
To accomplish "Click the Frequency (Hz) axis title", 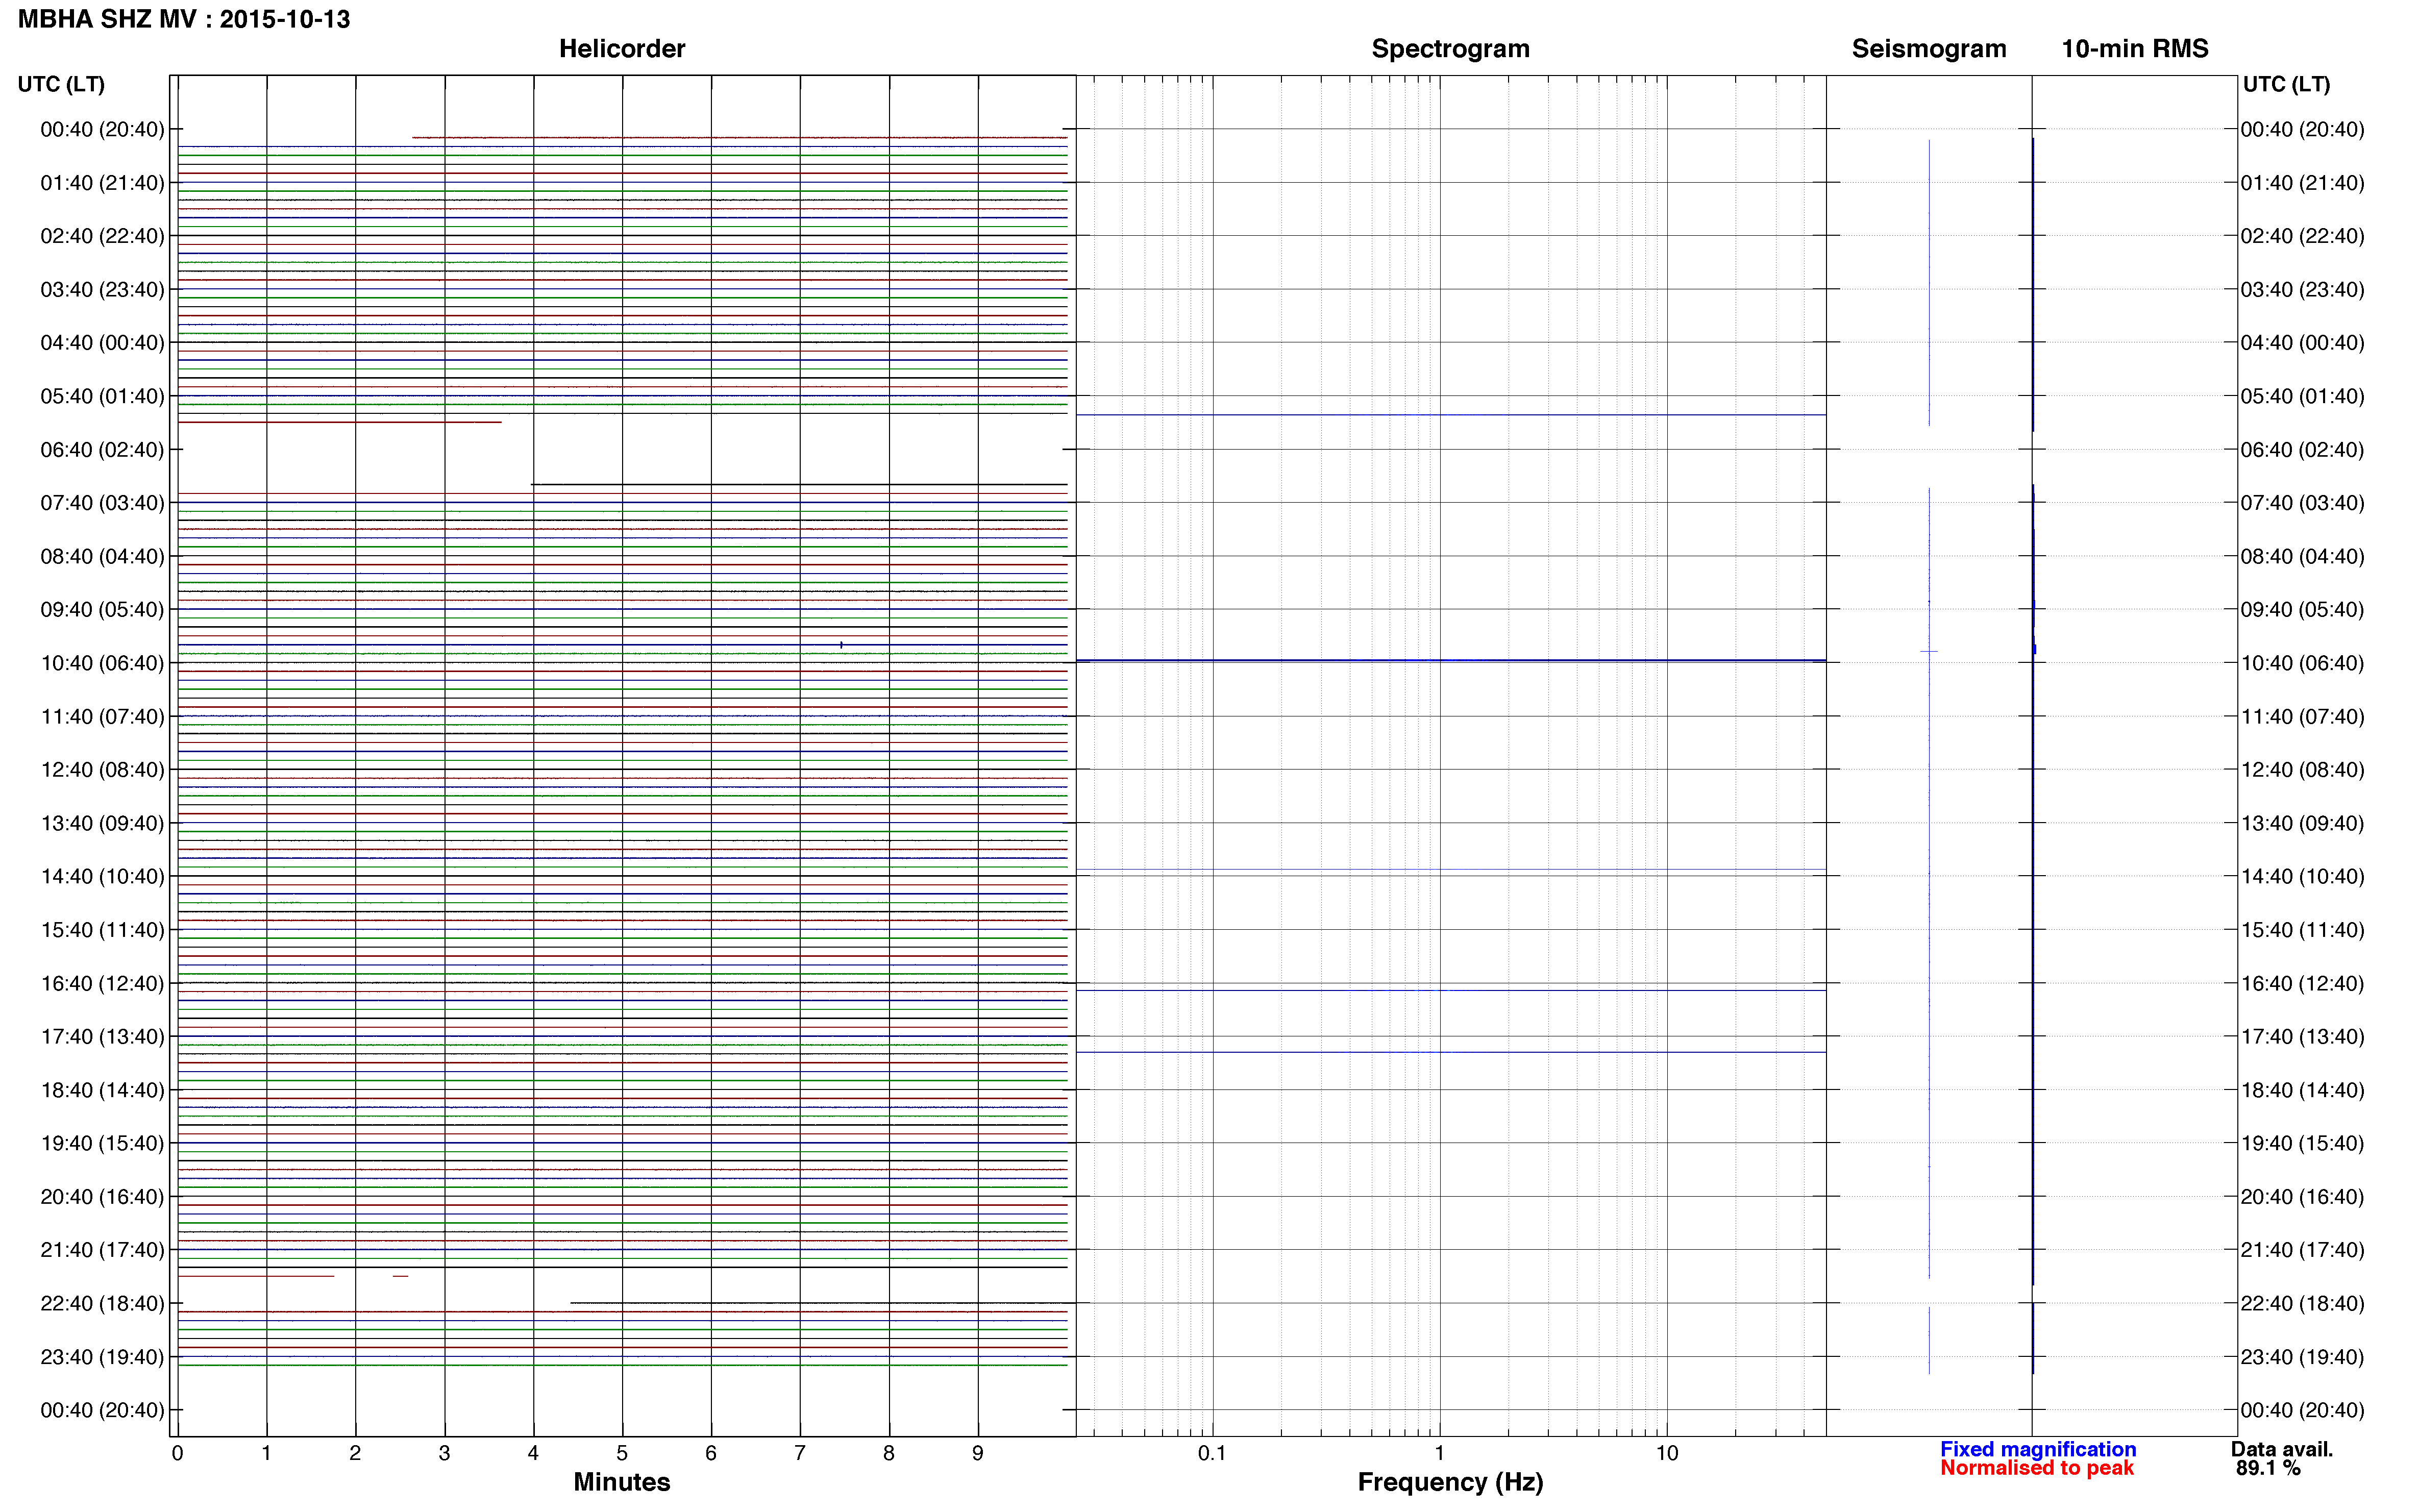I will pos(1450,1482).
